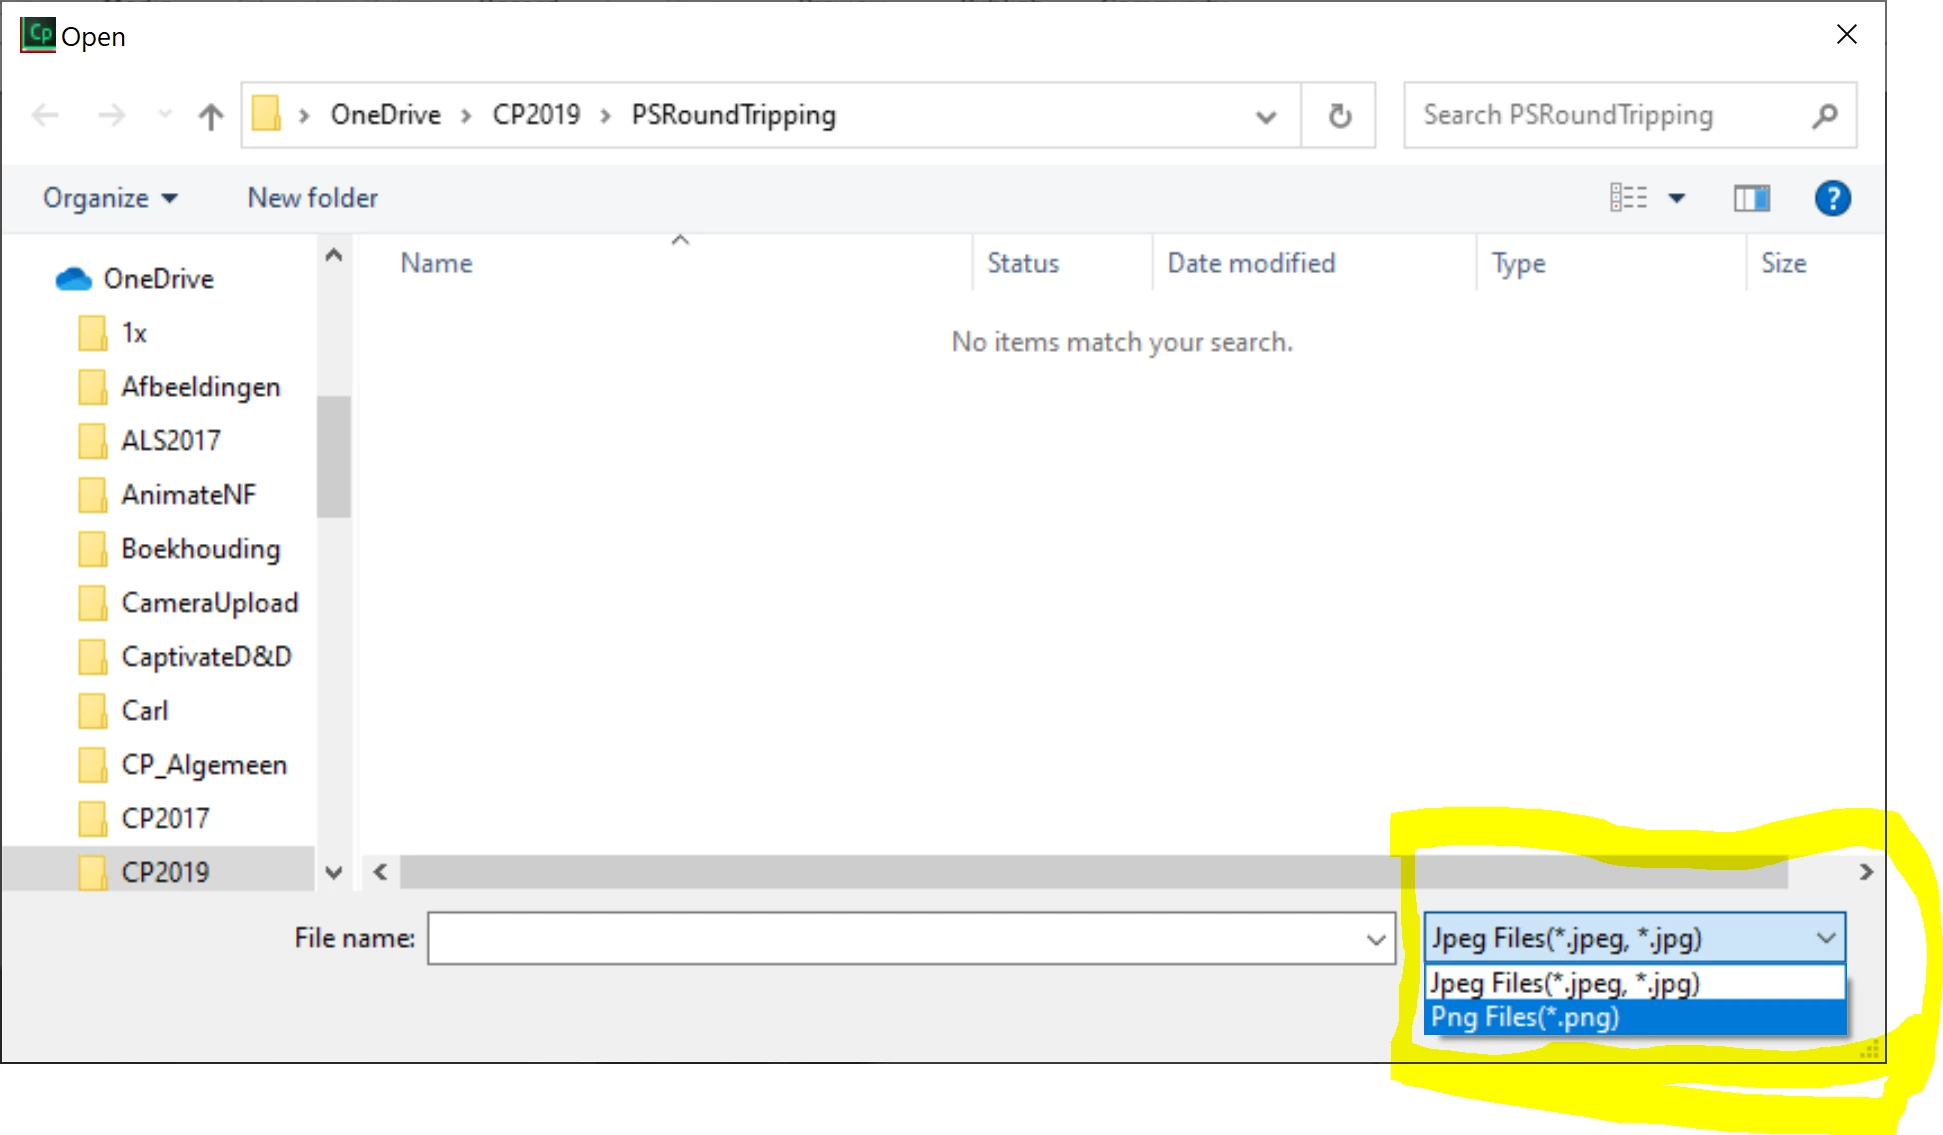Image resolution: width=1943 pixels, height=1135 pixels.
Task: Sort by the Date modified column header
Action: (x=1251, y=263)
